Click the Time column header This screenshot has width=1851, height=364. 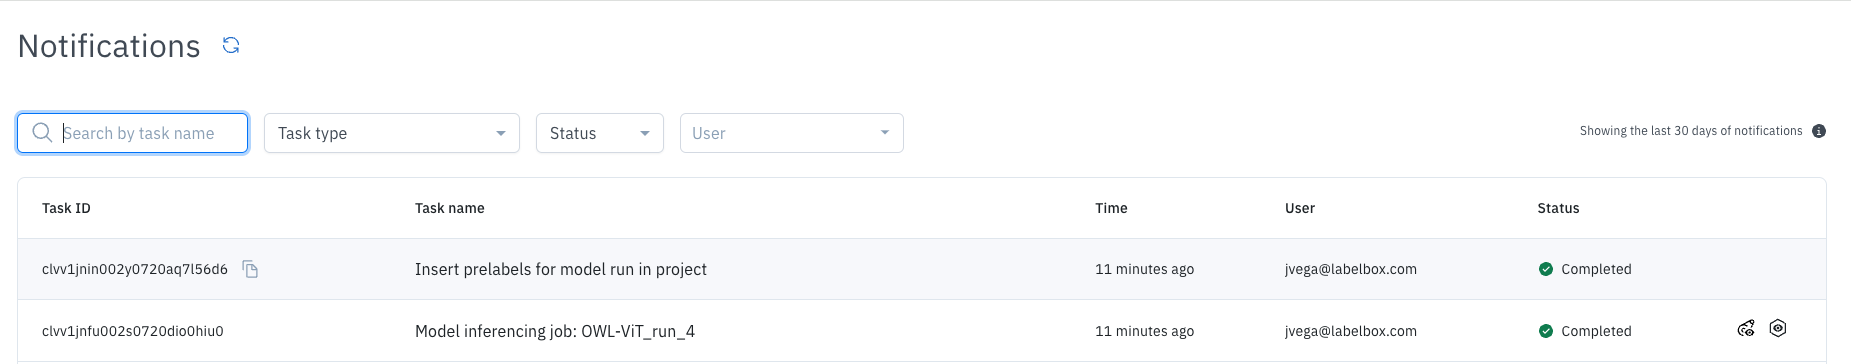(x=1111, y=208)
